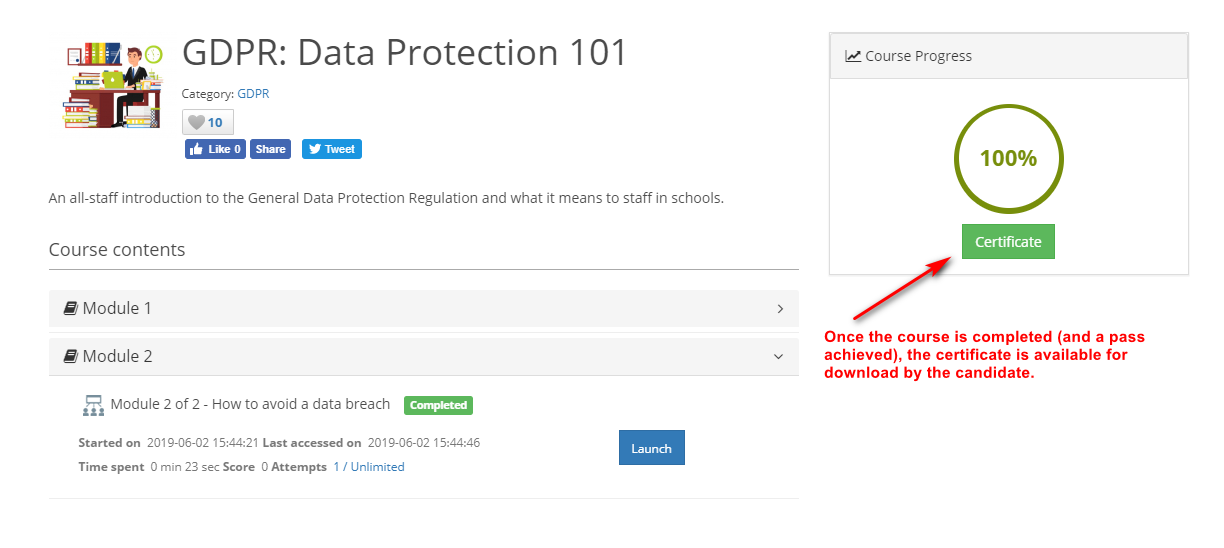Click the book icon beside Module 1

click(x=71, y=308)
